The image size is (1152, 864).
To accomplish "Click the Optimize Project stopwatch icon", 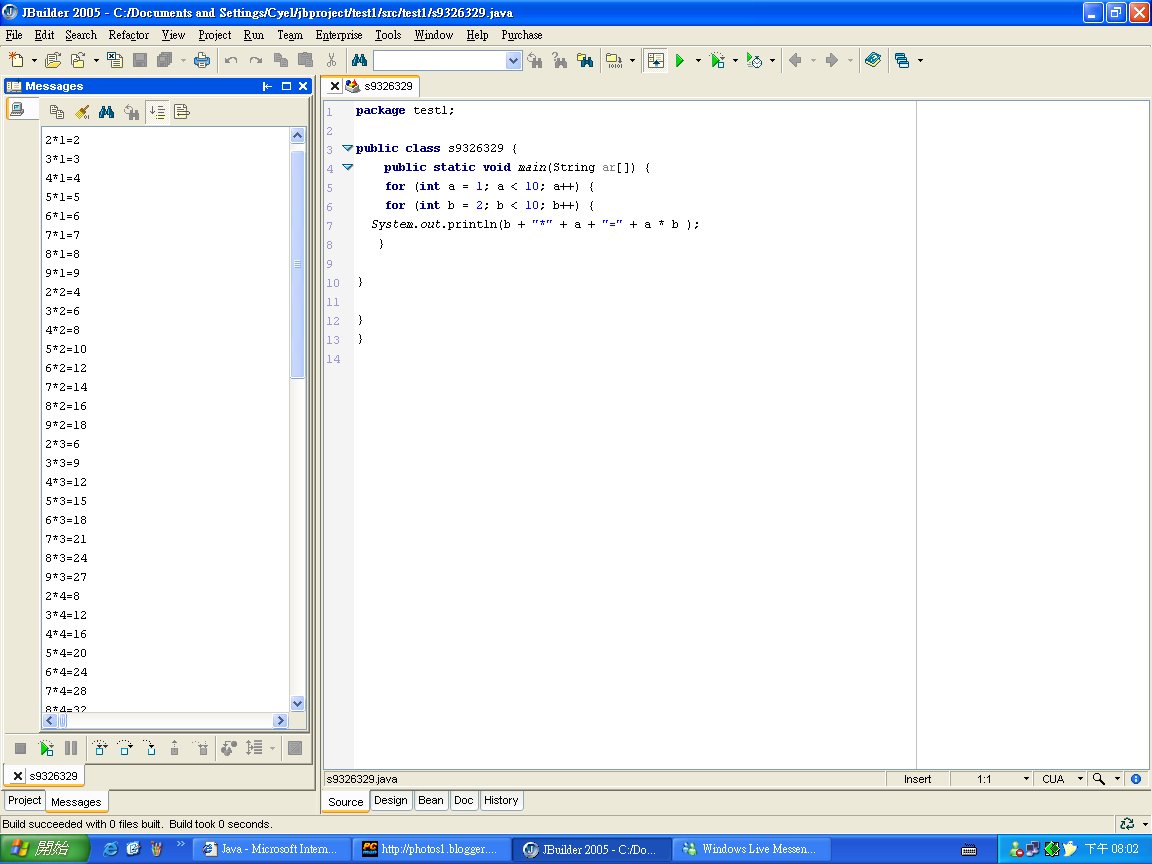I will tap(755, 60).
